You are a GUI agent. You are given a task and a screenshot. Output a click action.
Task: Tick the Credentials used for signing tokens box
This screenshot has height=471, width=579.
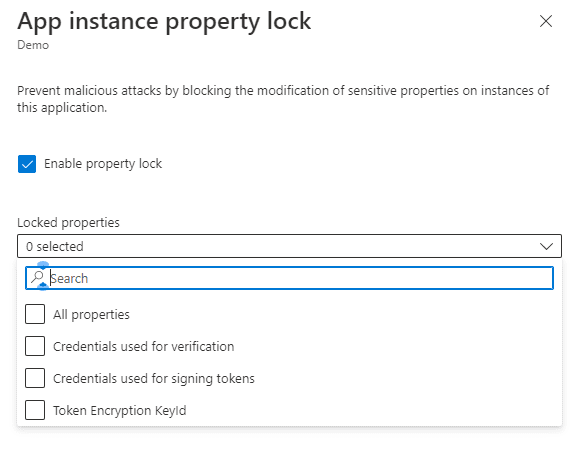point(35,378)
